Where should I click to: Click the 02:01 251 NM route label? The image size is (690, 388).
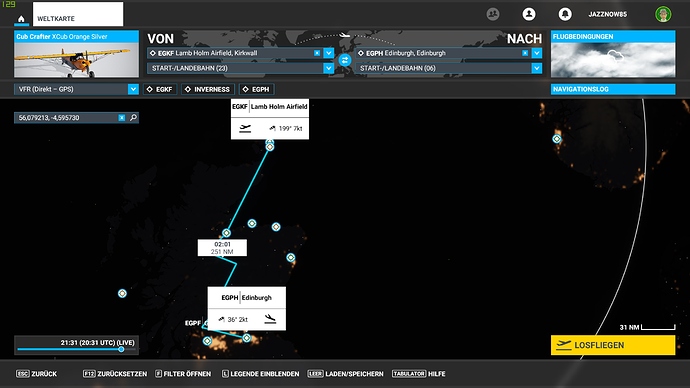pyautogui.click(x=222, y=248)
